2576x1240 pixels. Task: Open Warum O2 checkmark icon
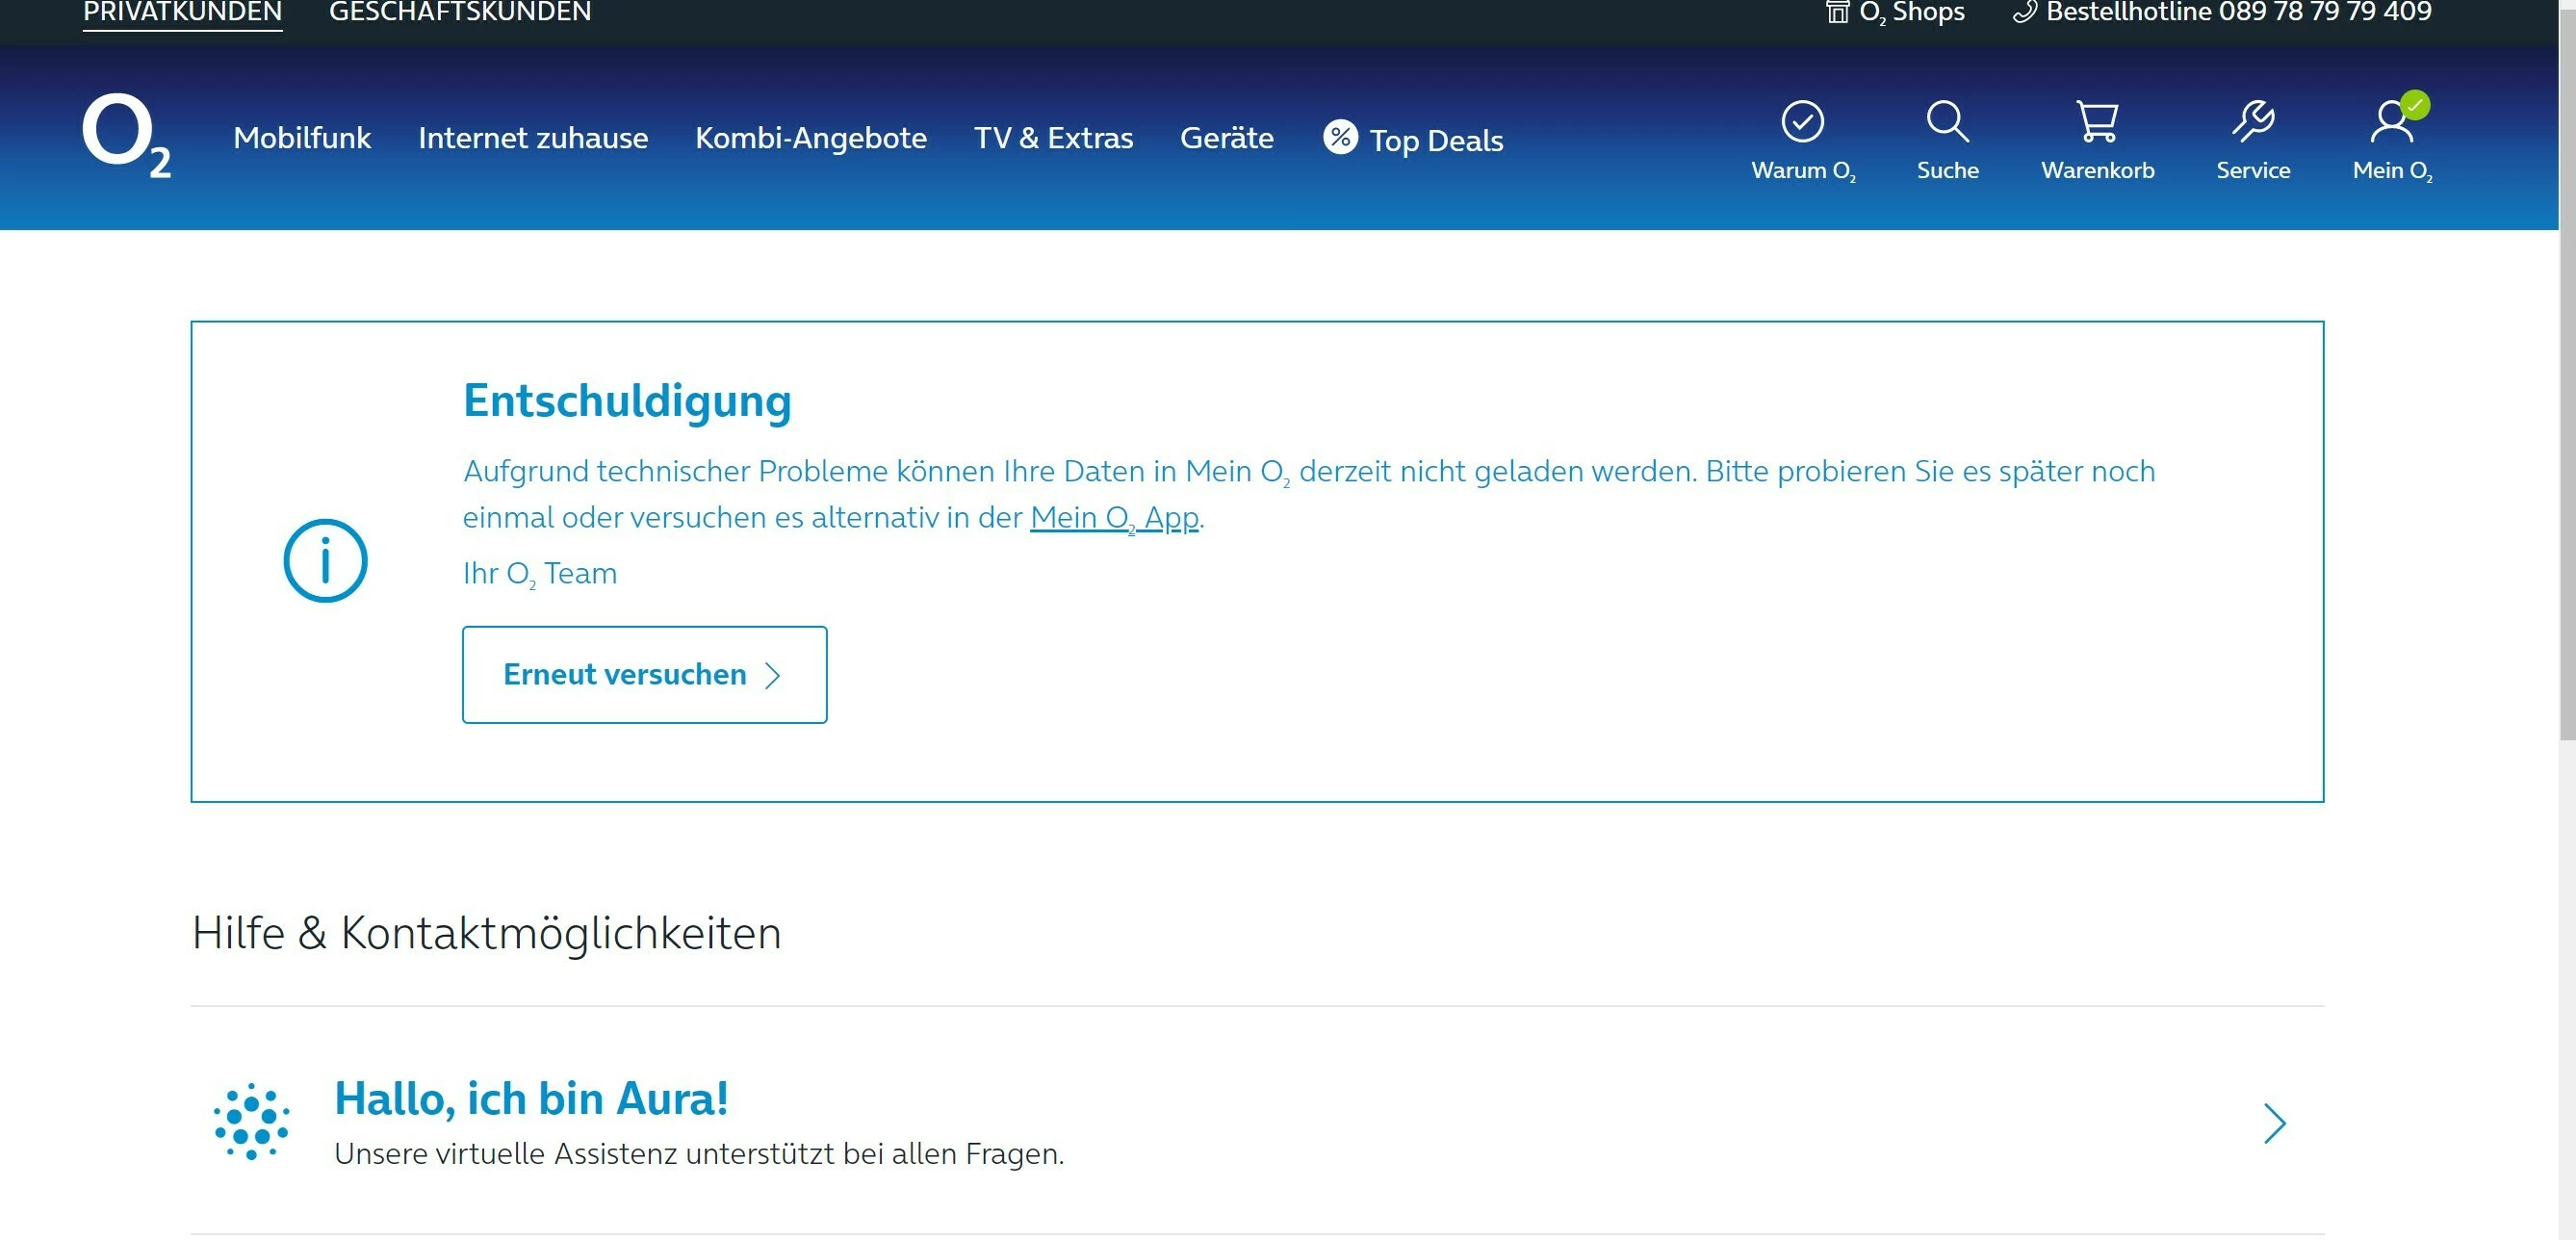point(1802,122)
